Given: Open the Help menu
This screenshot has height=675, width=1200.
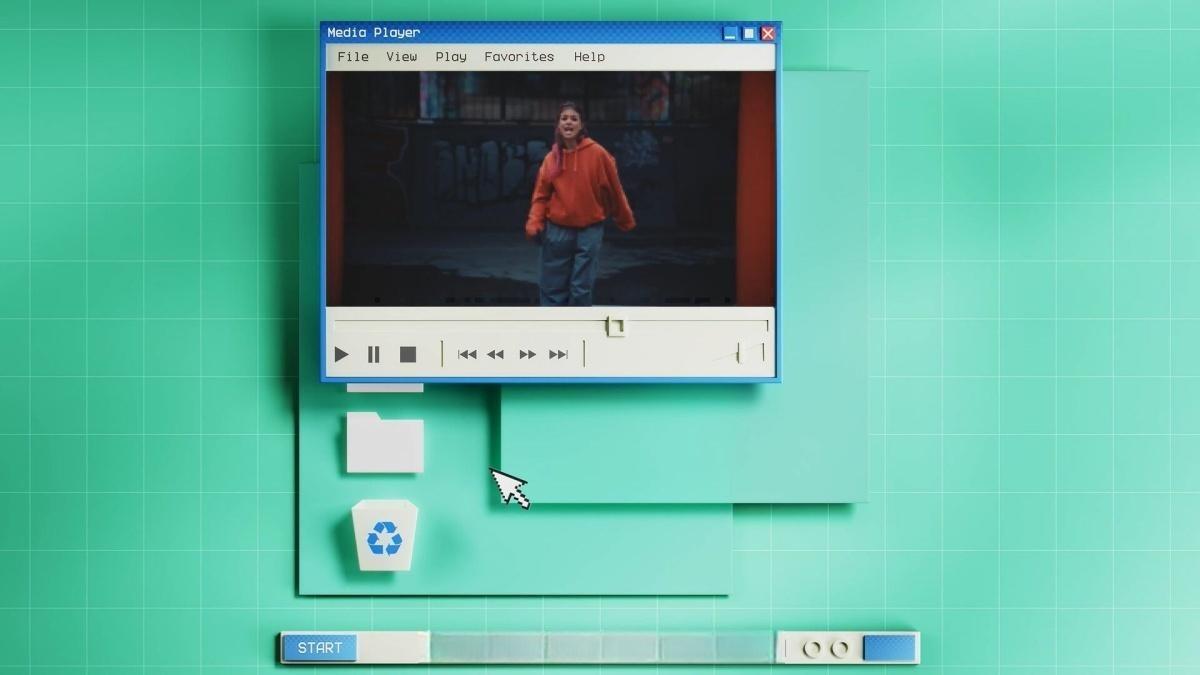Looking at the screenshot, I should point(588,57).
